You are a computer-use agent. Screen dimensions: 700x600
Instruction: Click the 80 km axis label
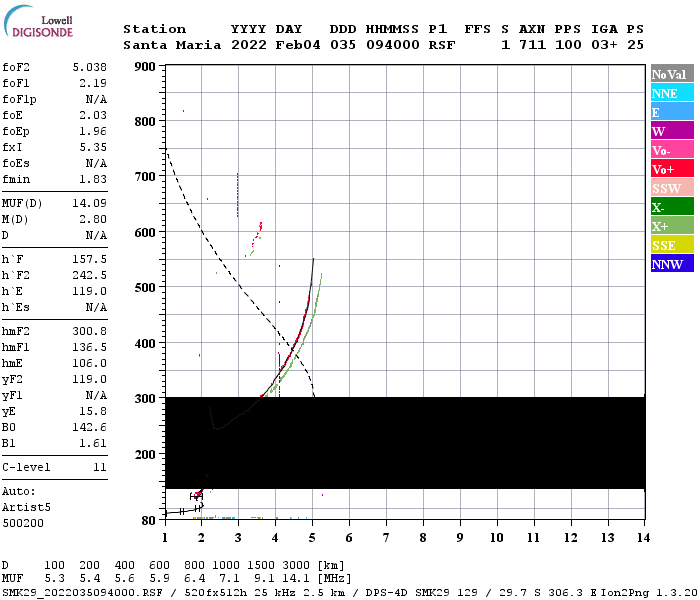(149, 521)
